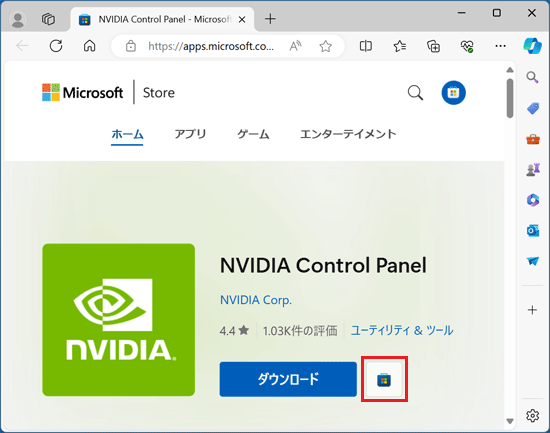Select the エンターテイメント tab

348,134
